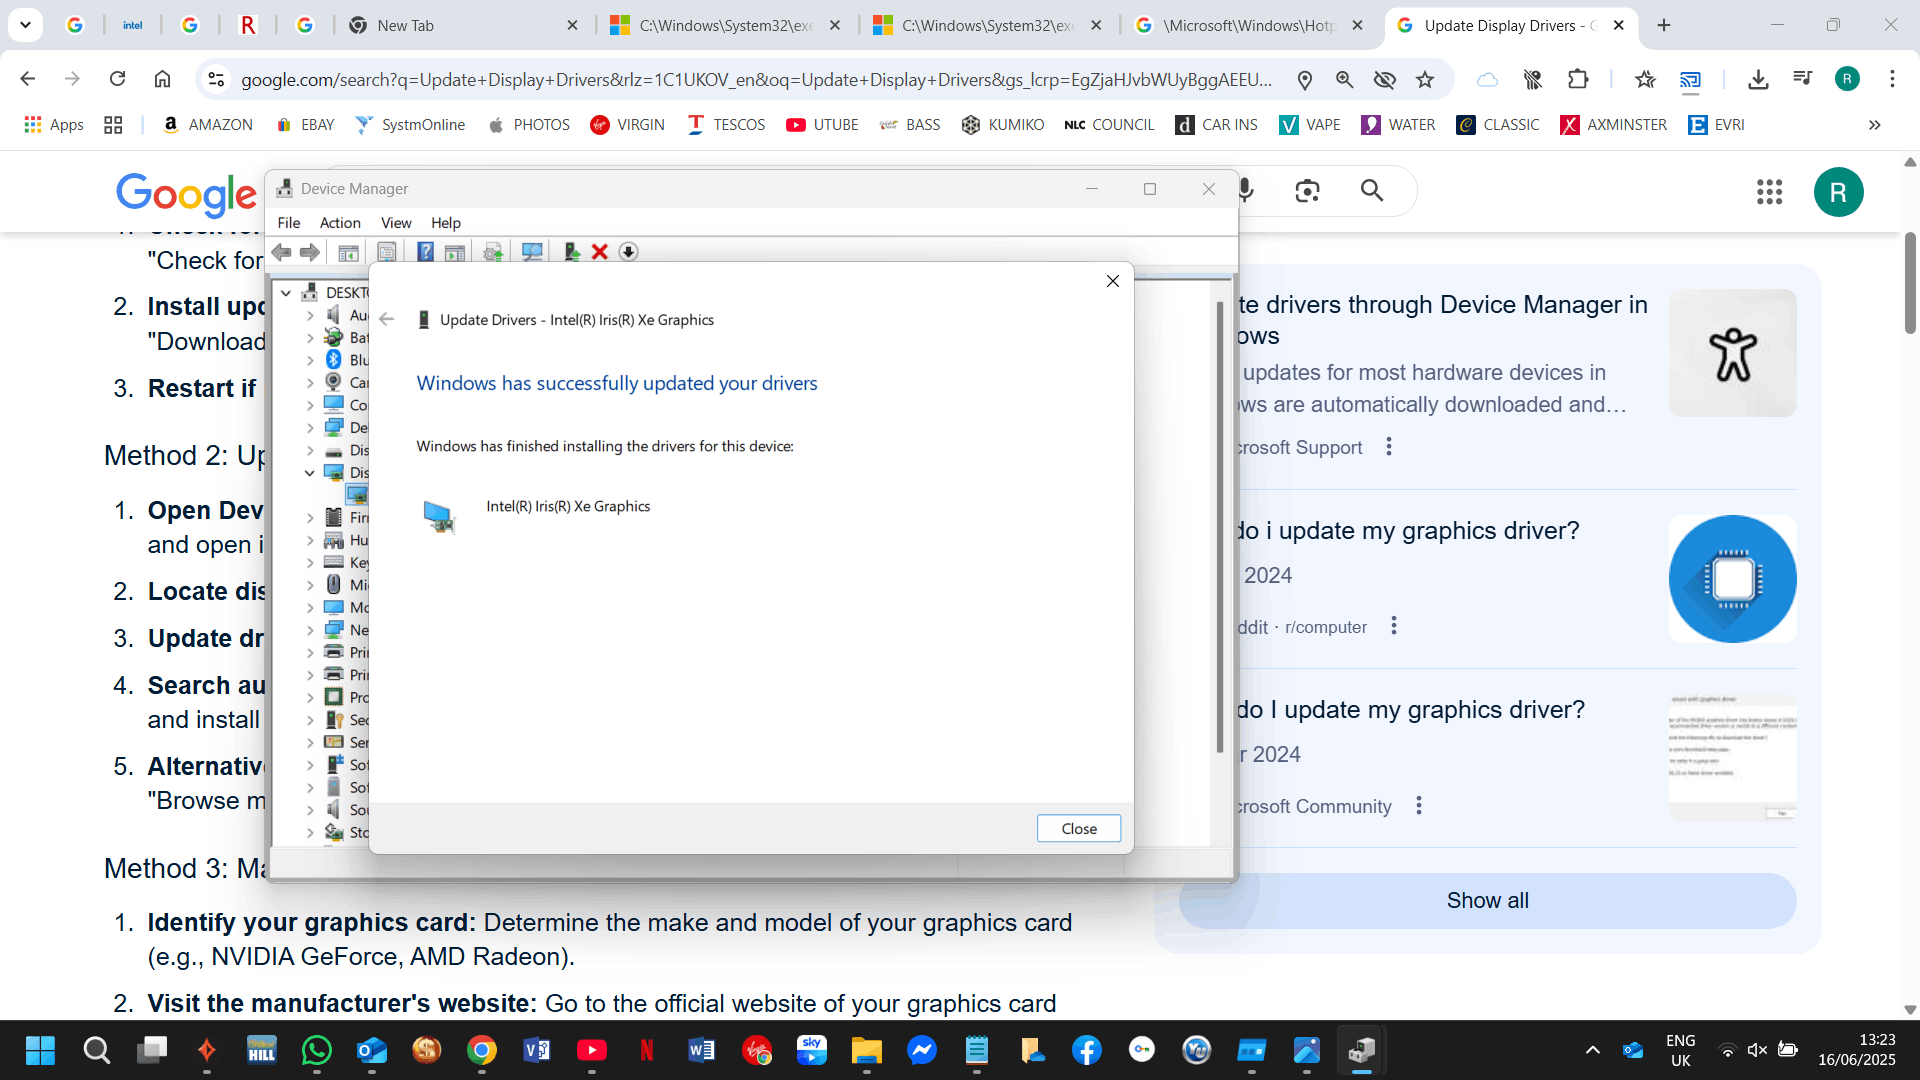Click the Update Driver Software toolbar icon
Viewport: 1920px width, 1080px height.
coord(492,252)
